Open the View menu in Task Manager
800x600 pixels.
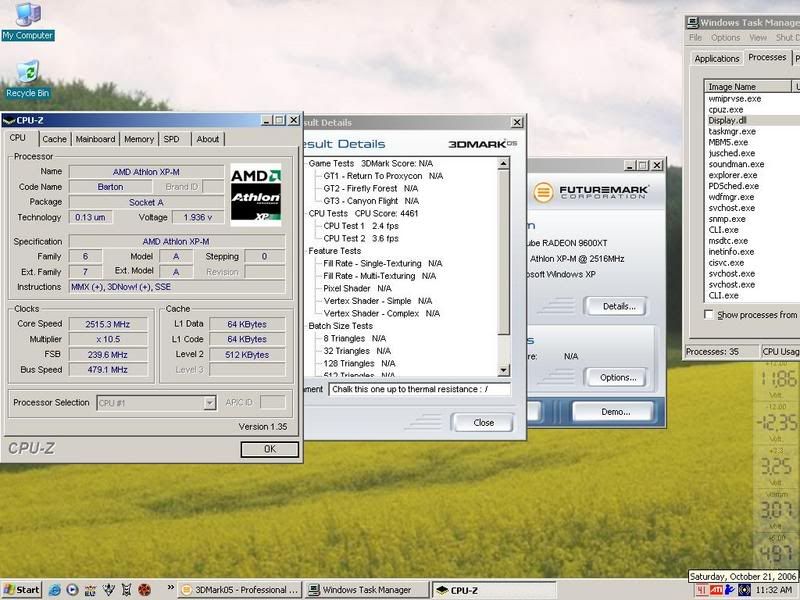pyautogui.click(x=758, y=38)
